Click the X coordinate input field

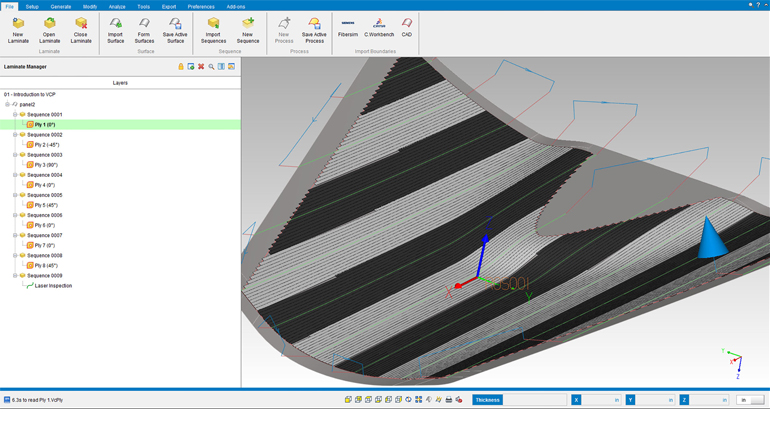pos(600,400)
